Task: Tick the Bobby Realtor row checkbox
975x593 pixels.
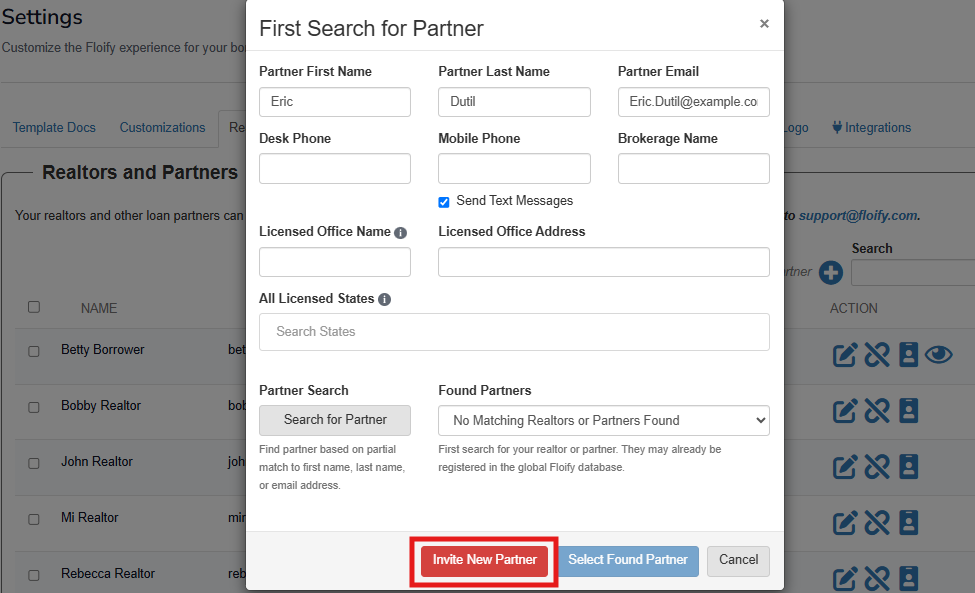Action: click(x=34, y=407)
